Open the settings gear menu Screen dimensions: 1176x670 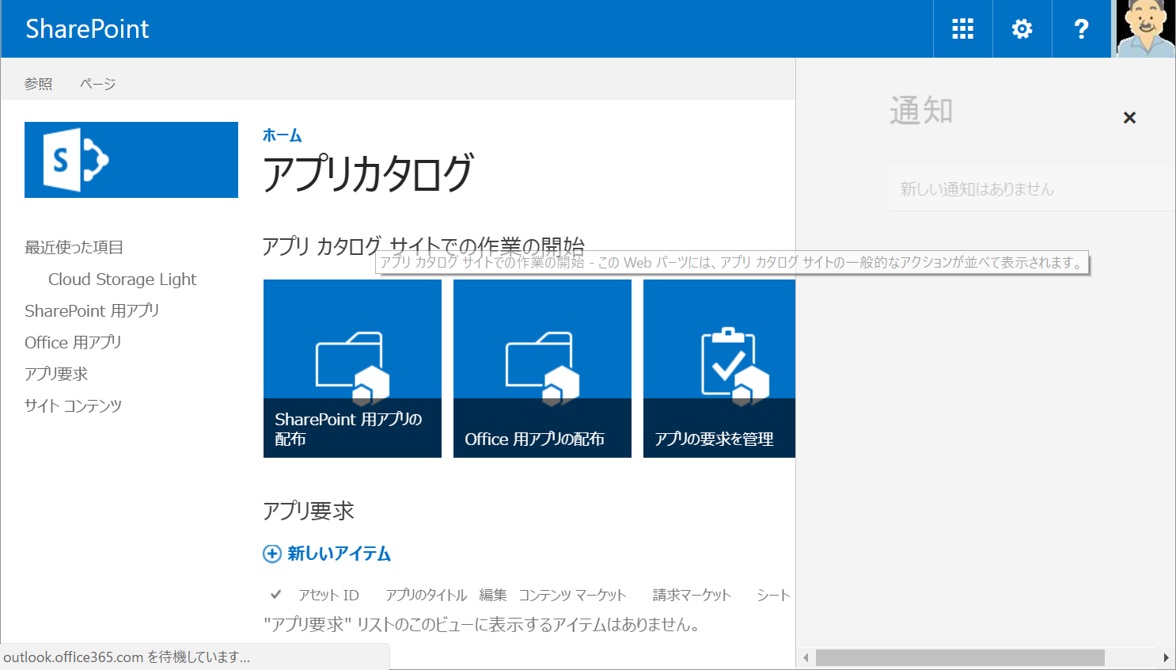pos(1021,28)
